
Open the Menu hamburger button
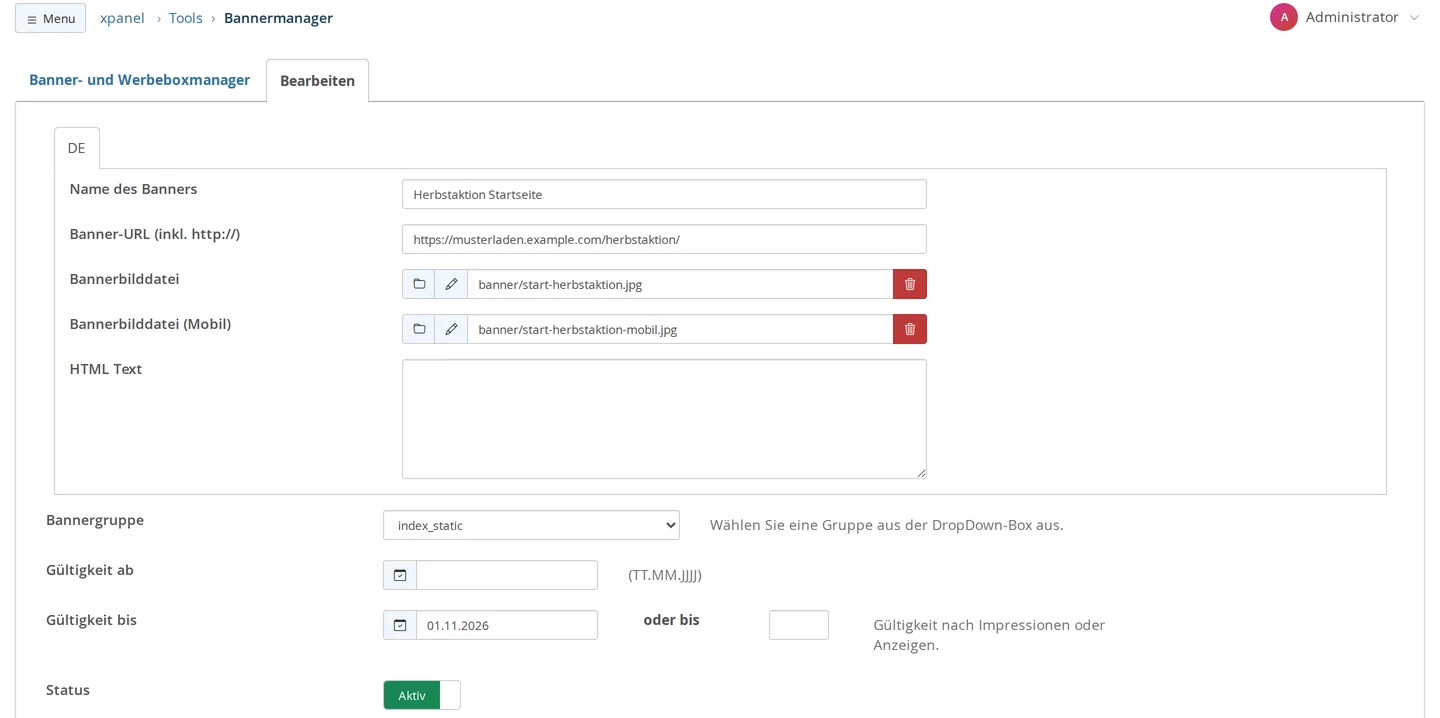(x=50, y=18)
